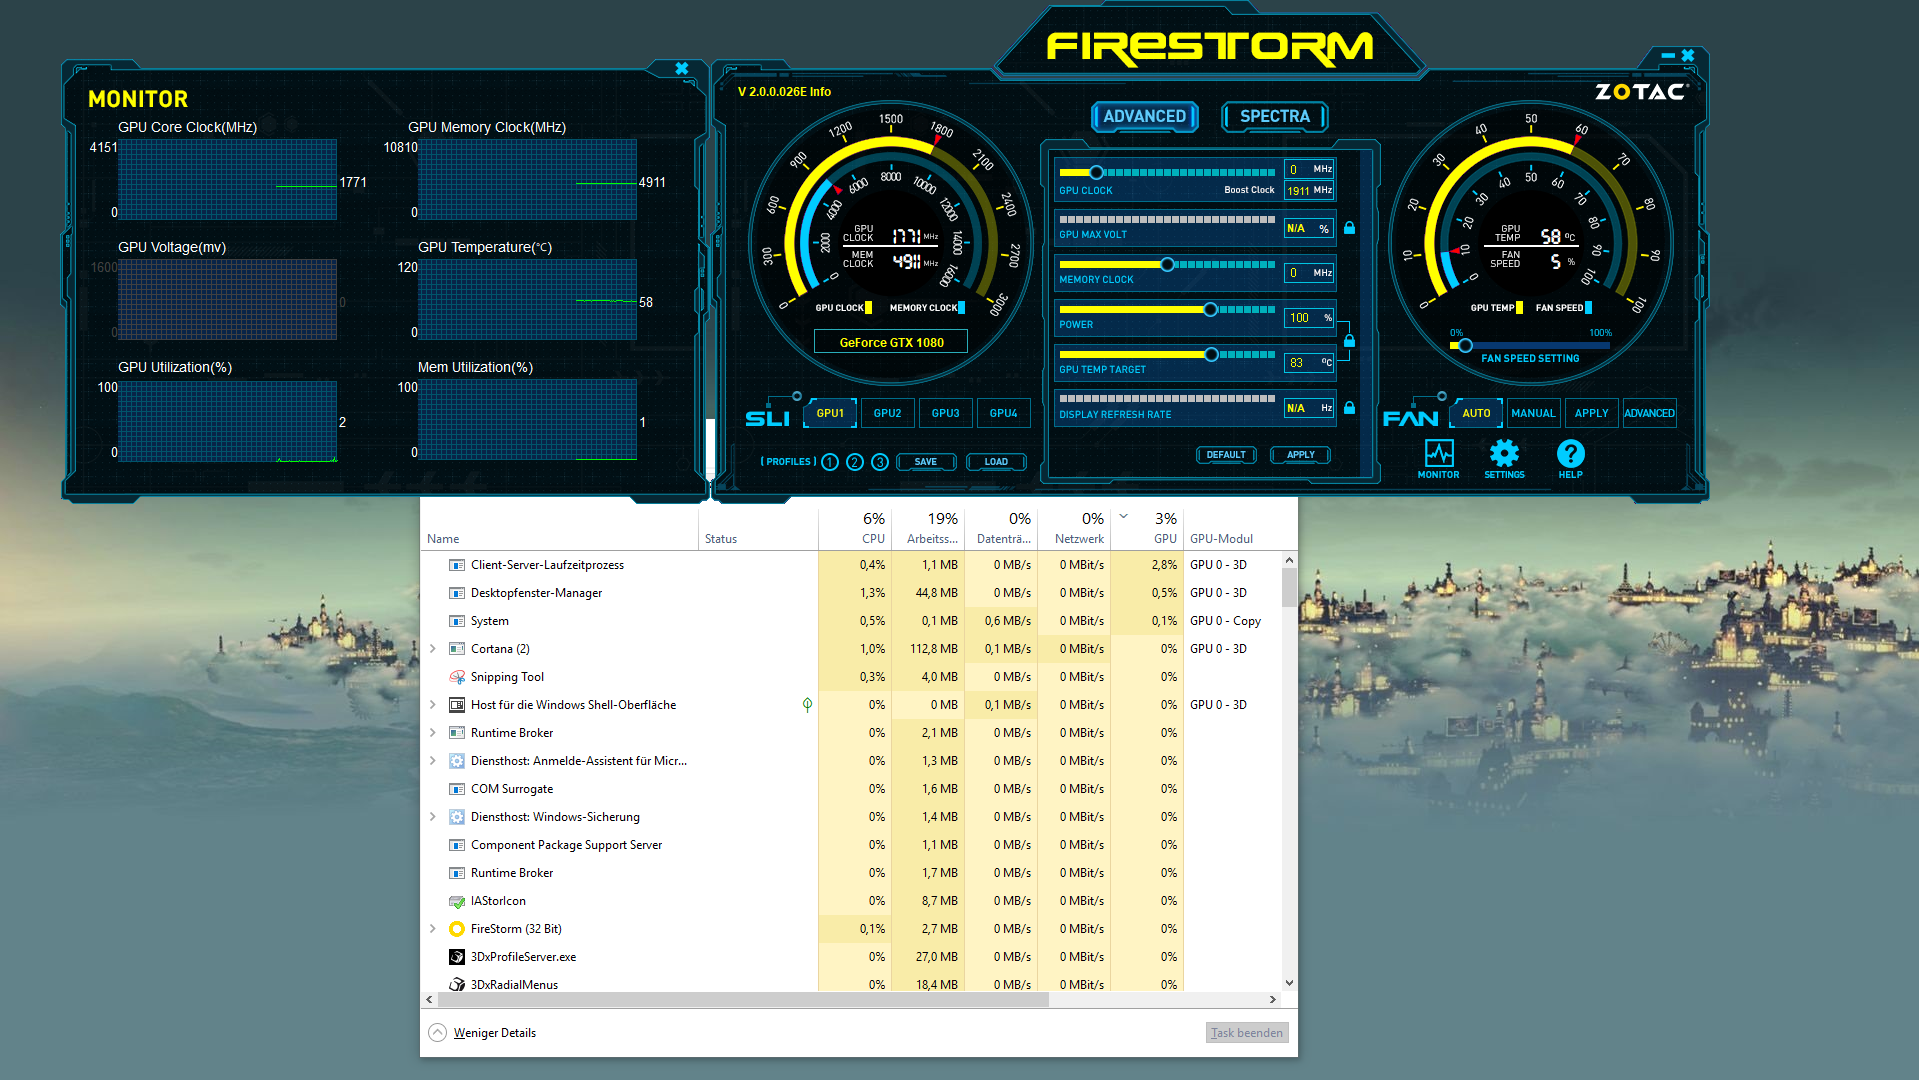Click the FAN SPEED SETTING slider handle
Screen dimensions: 1919x1080
(x=1465, y=345)
